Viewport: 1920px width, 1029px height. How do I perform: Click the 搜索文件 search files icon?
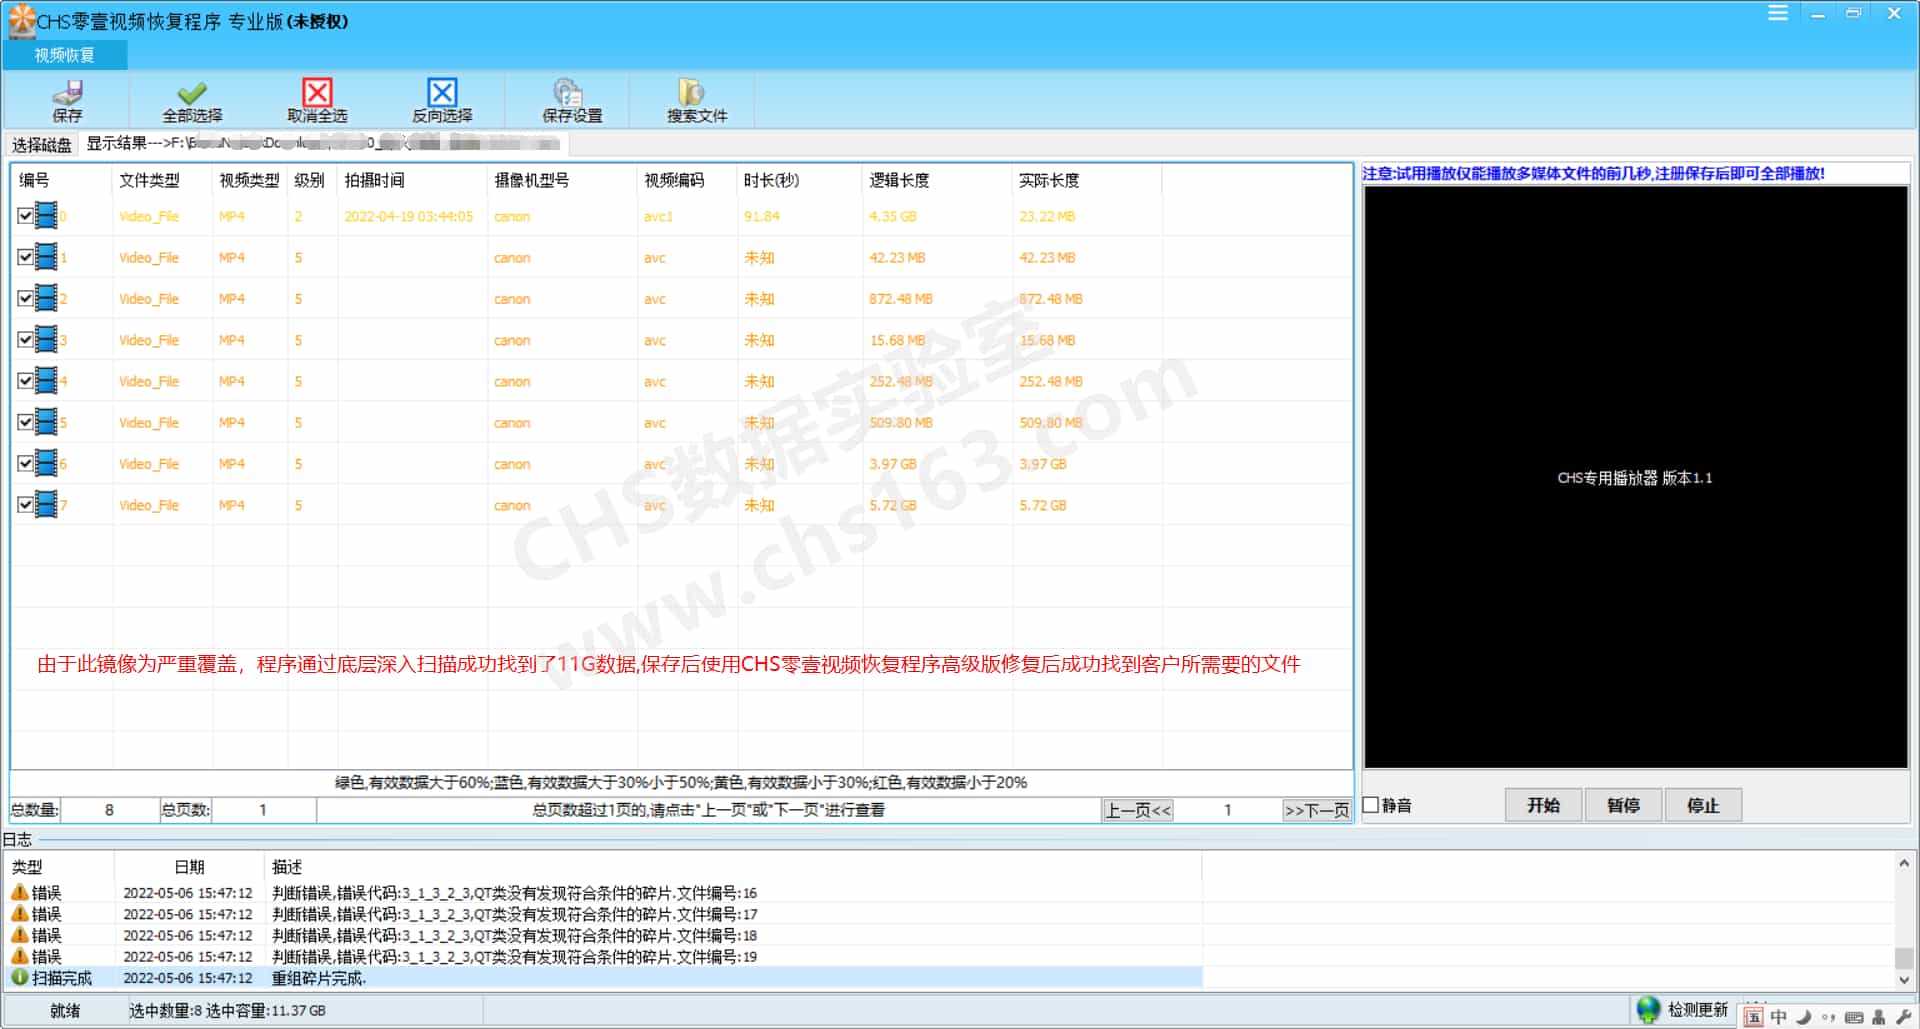pyautogui.click(x=692, y=92)
